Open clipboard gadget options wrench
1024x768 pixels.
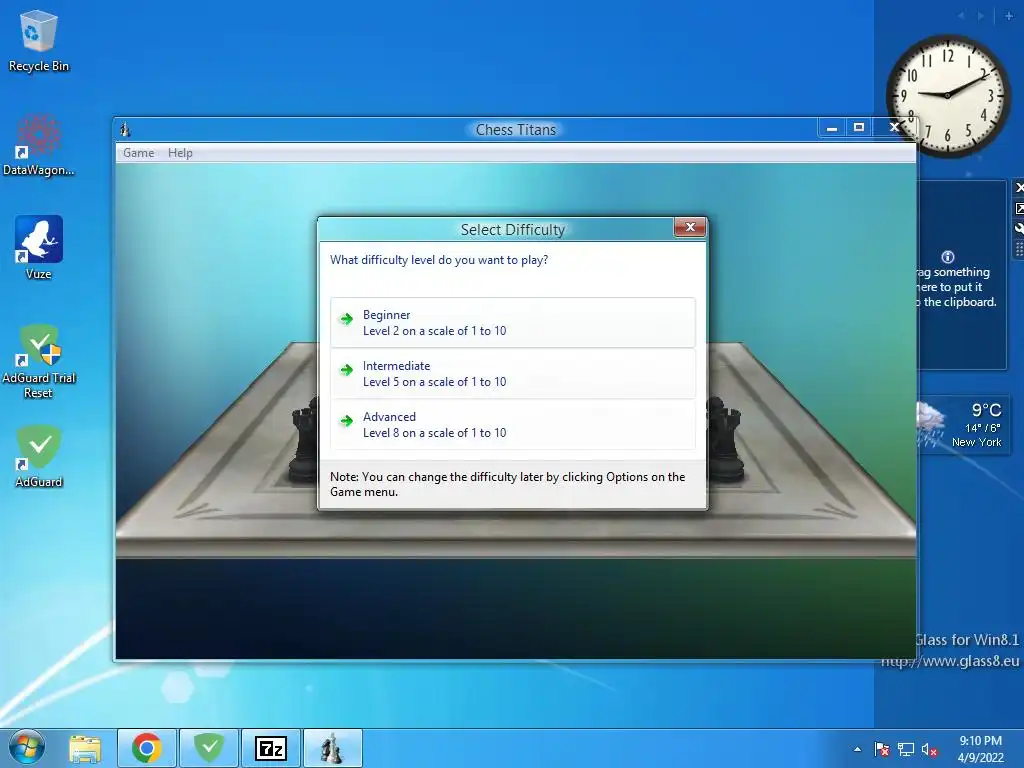(x=1019, y=229)
